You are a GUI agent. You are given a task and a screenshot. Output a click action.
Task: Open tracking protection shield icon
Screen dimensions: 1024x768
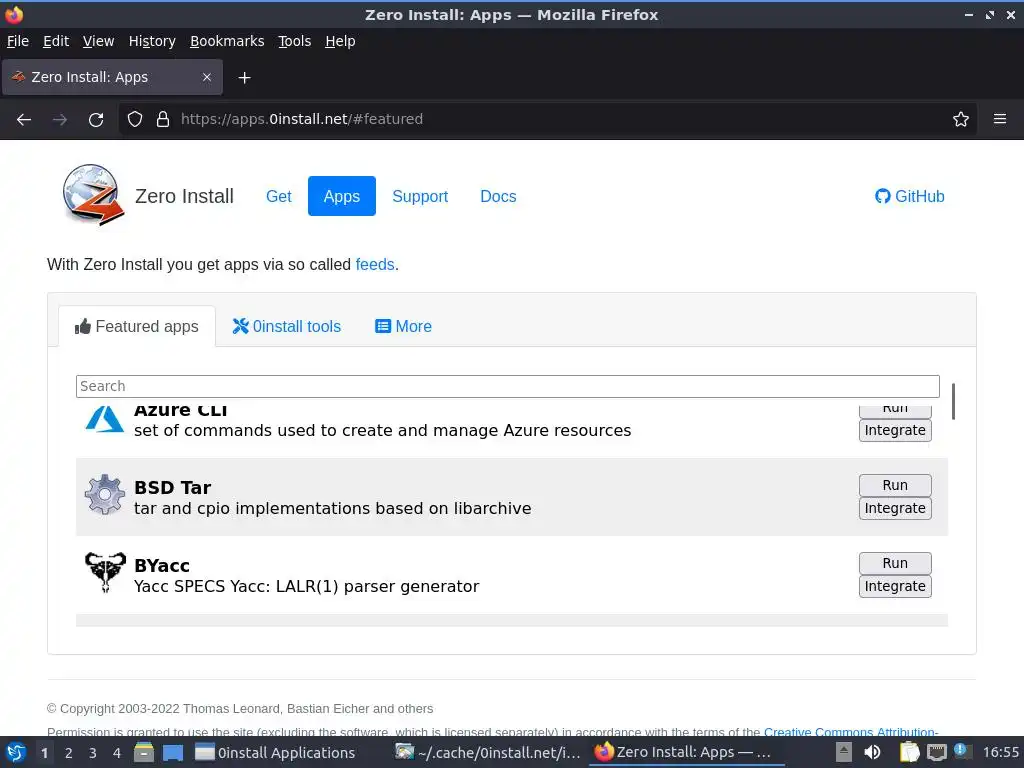tap(135, 119)
